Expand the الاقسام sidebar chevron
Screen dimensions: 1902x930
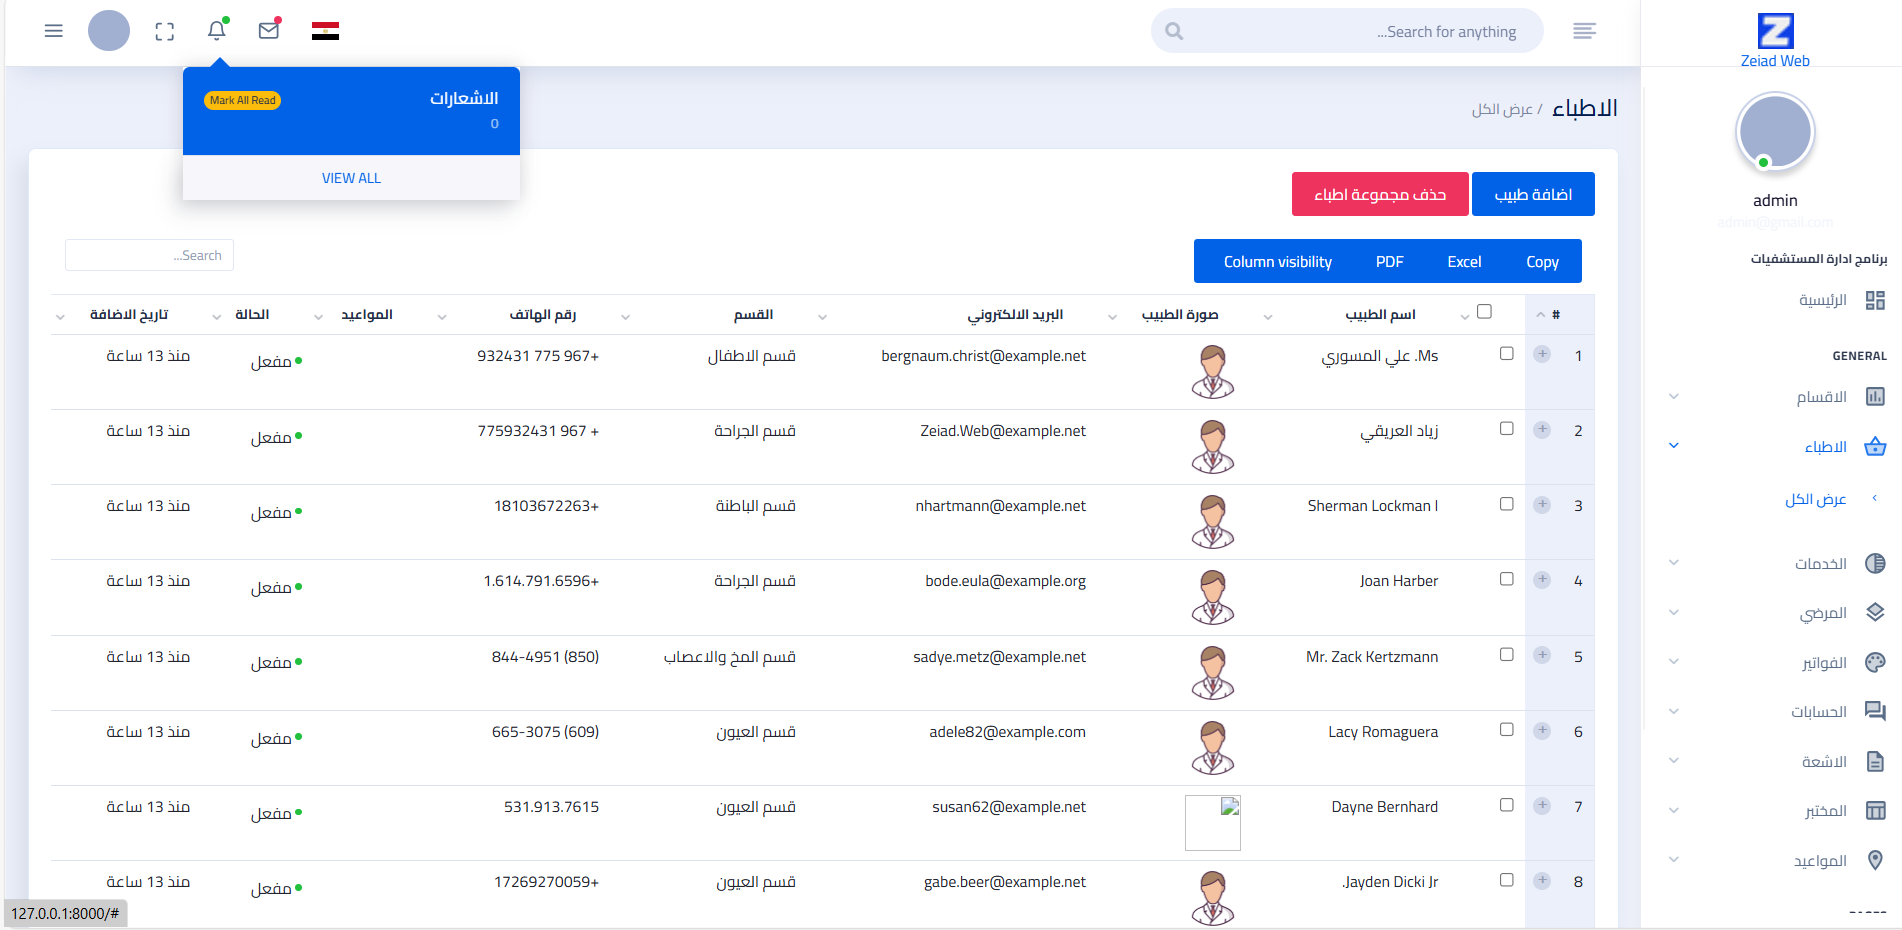point(1673,397)
